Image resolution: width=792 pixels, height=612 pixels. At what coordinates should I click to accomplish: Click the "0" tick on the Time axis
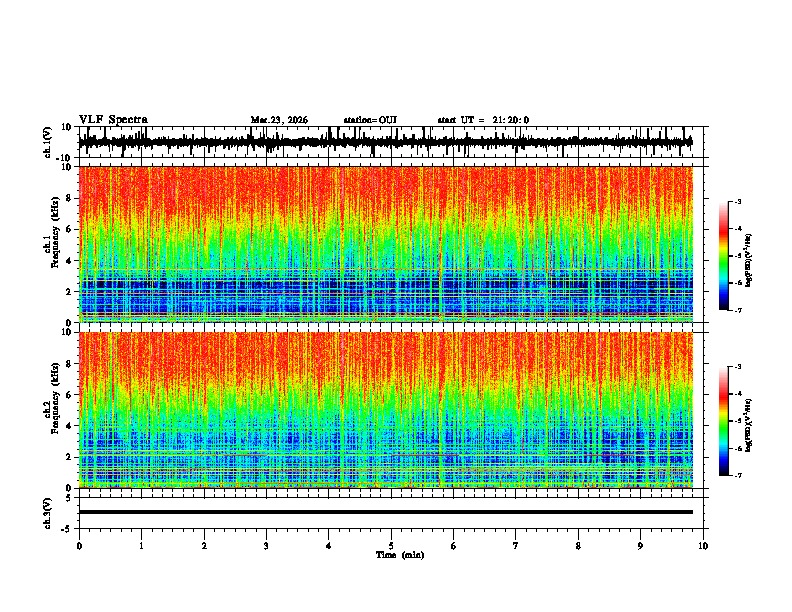[x=79, y=546]
